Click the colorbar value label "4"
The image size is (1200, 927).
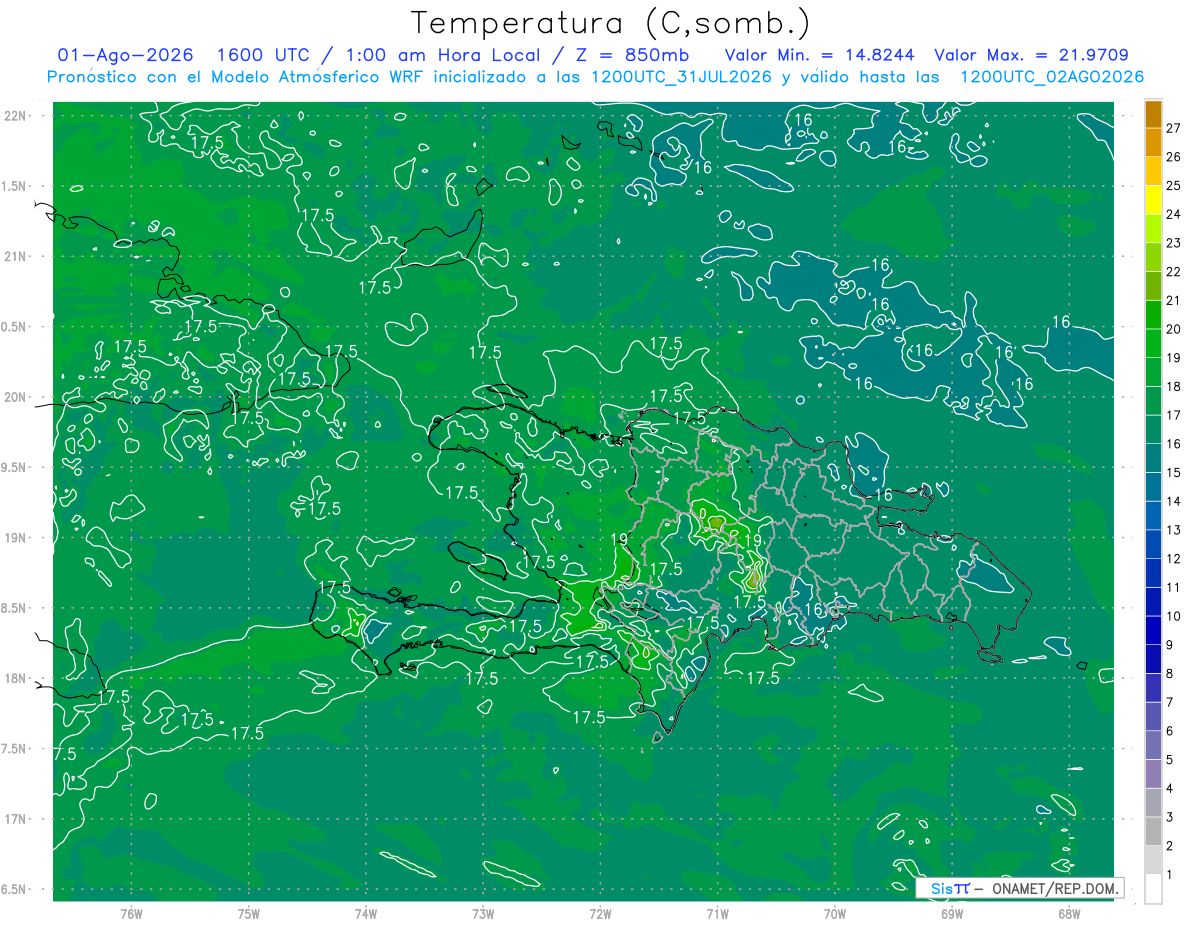pyautogui.click(x=1170, y=789)
